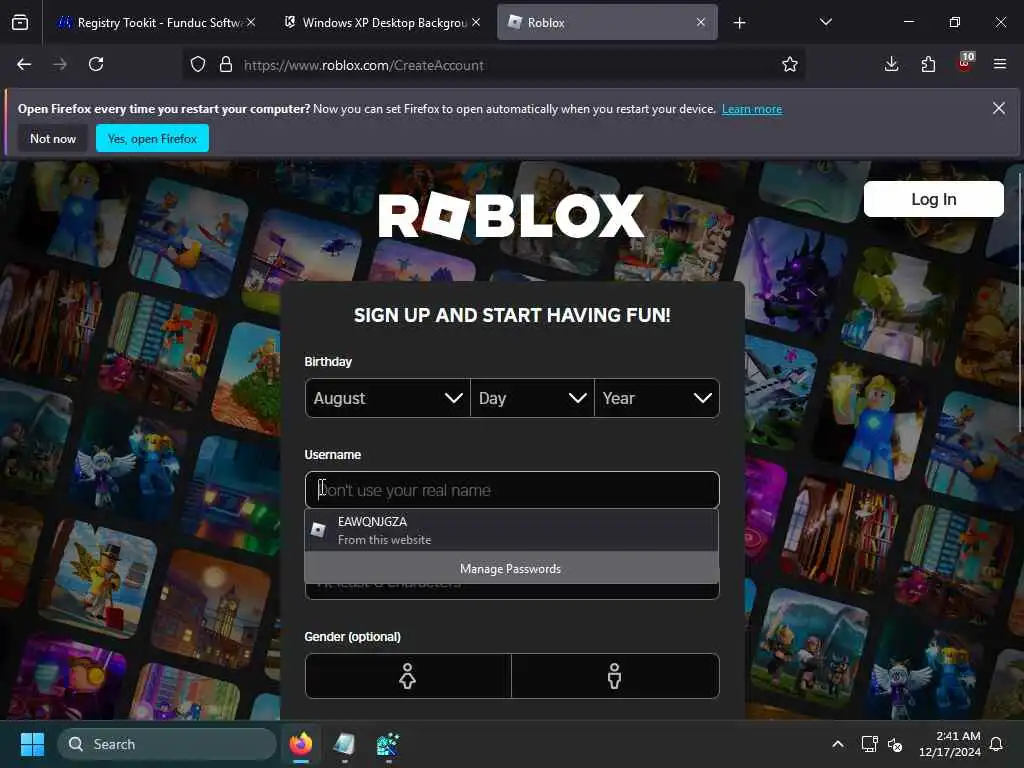Choose saved login EAWQNJGZA

click(x=511, y=530)
